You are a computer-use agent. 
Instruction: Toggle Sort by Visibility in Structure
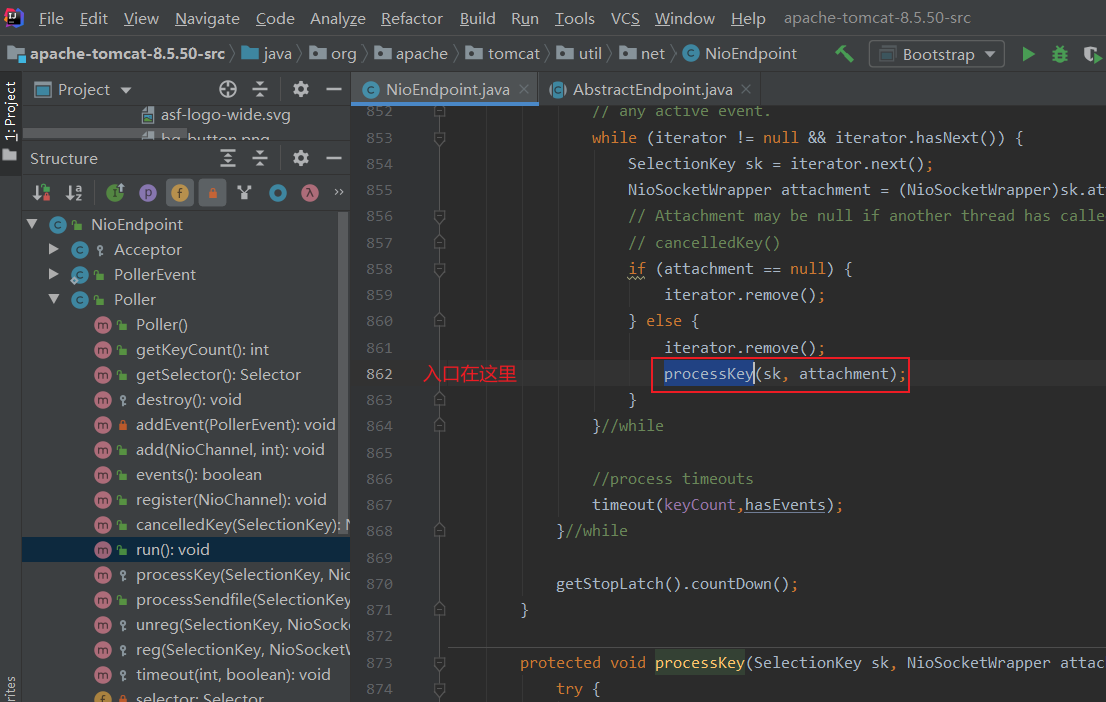[42, 192]
